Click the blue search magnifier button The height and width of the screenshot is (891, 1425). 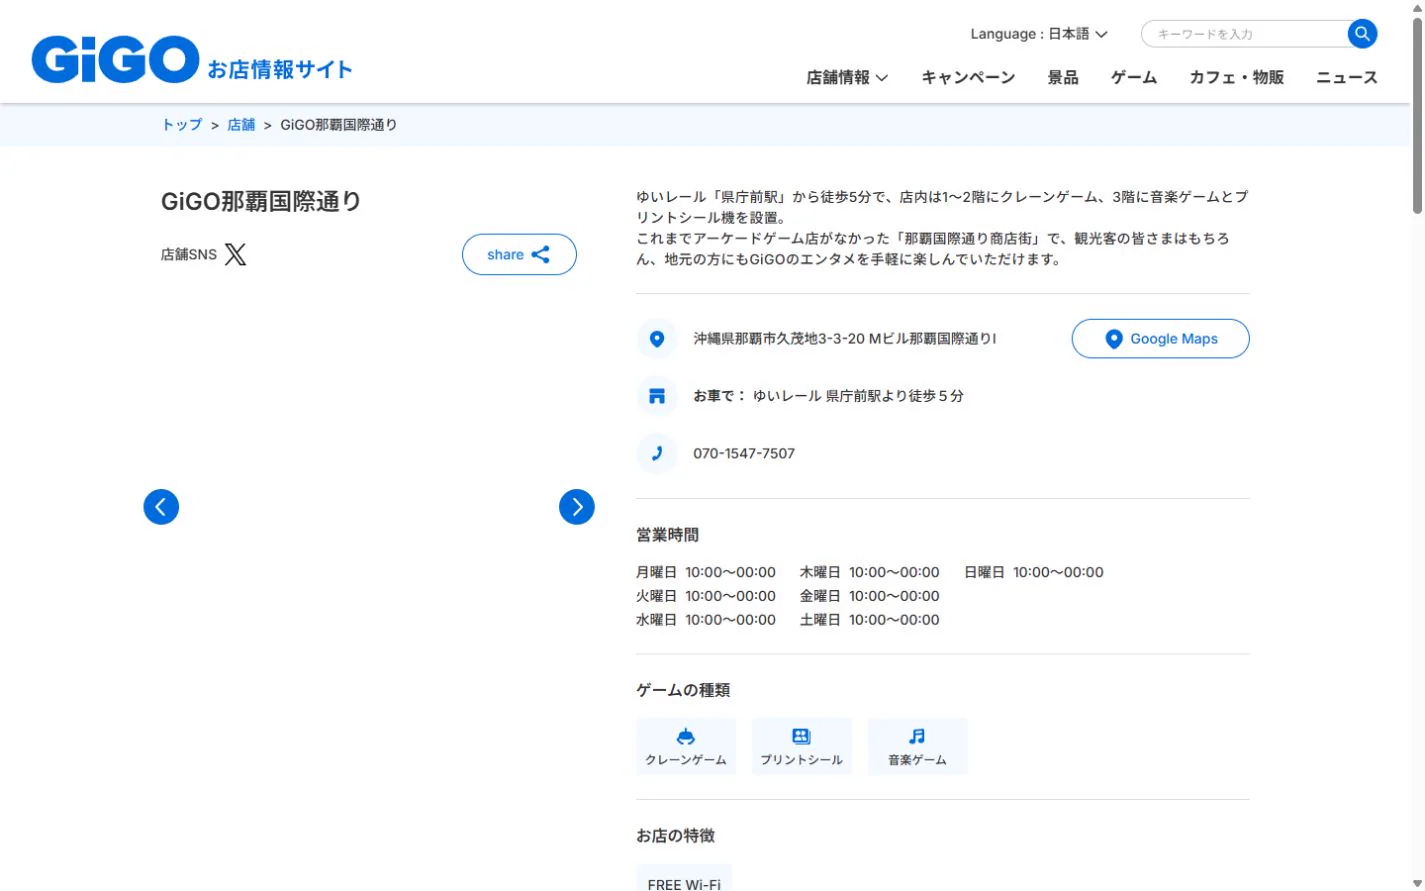pyautogui.click(x=1362, y=34)
